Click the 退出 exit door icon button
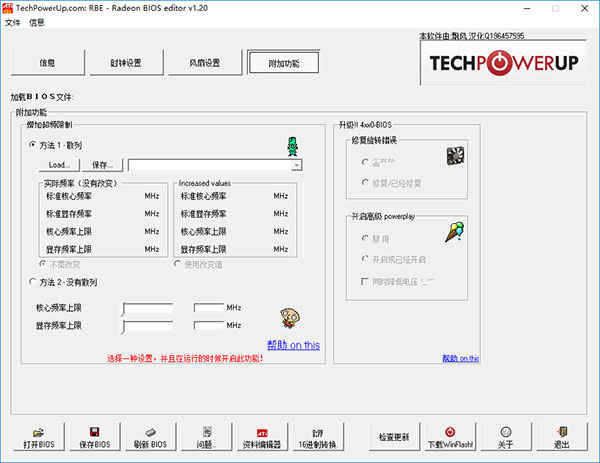The image size is (600, 463). point(562,437)
